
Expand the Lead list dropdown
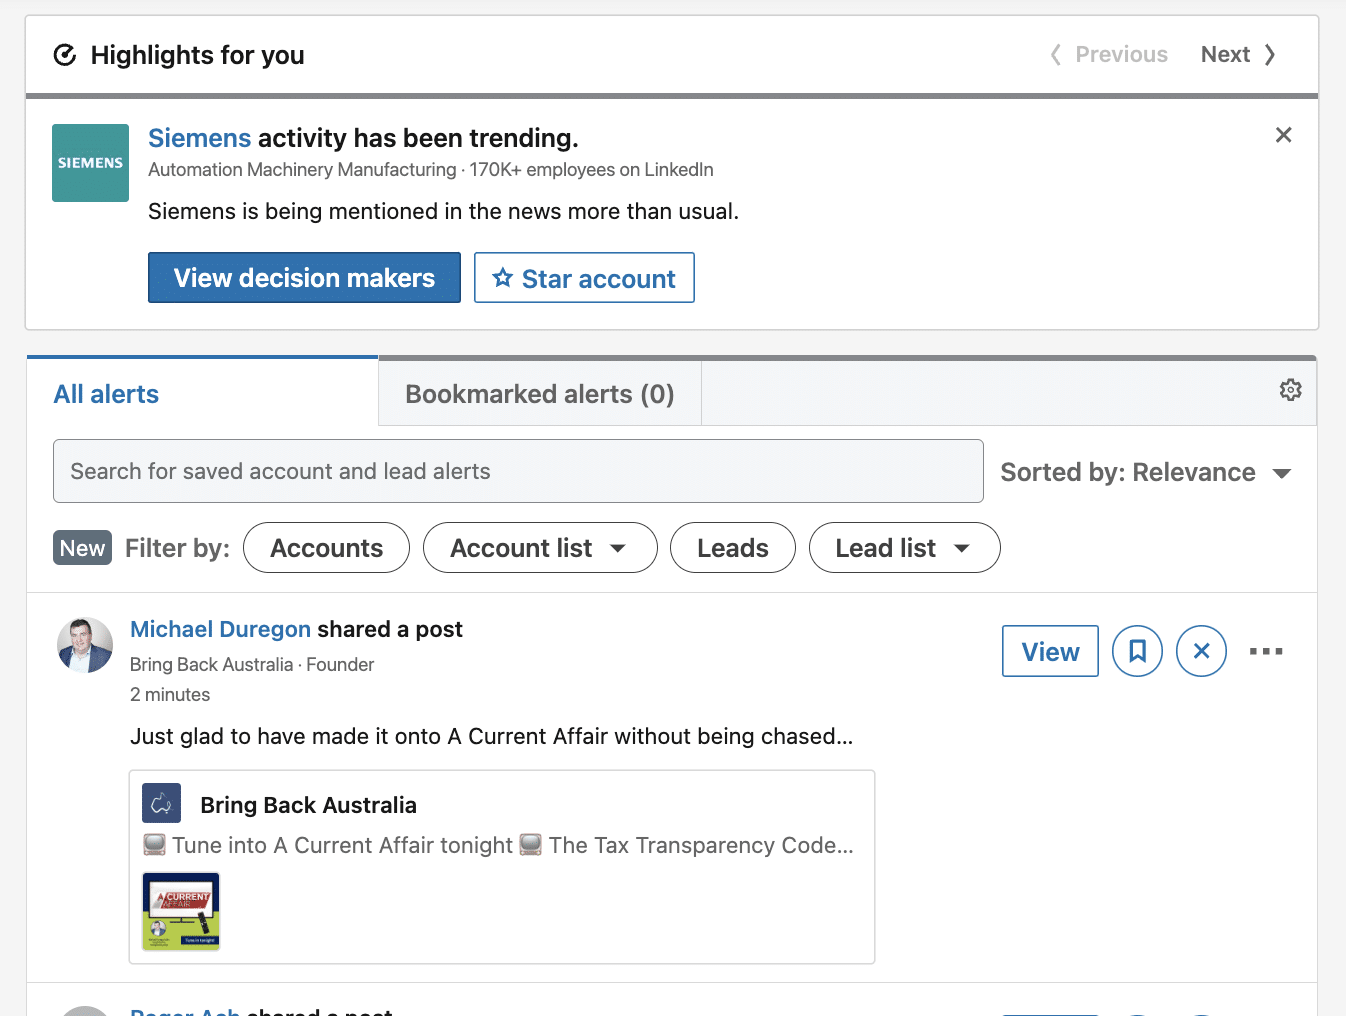pyautogui.click(x=903, y=547)
